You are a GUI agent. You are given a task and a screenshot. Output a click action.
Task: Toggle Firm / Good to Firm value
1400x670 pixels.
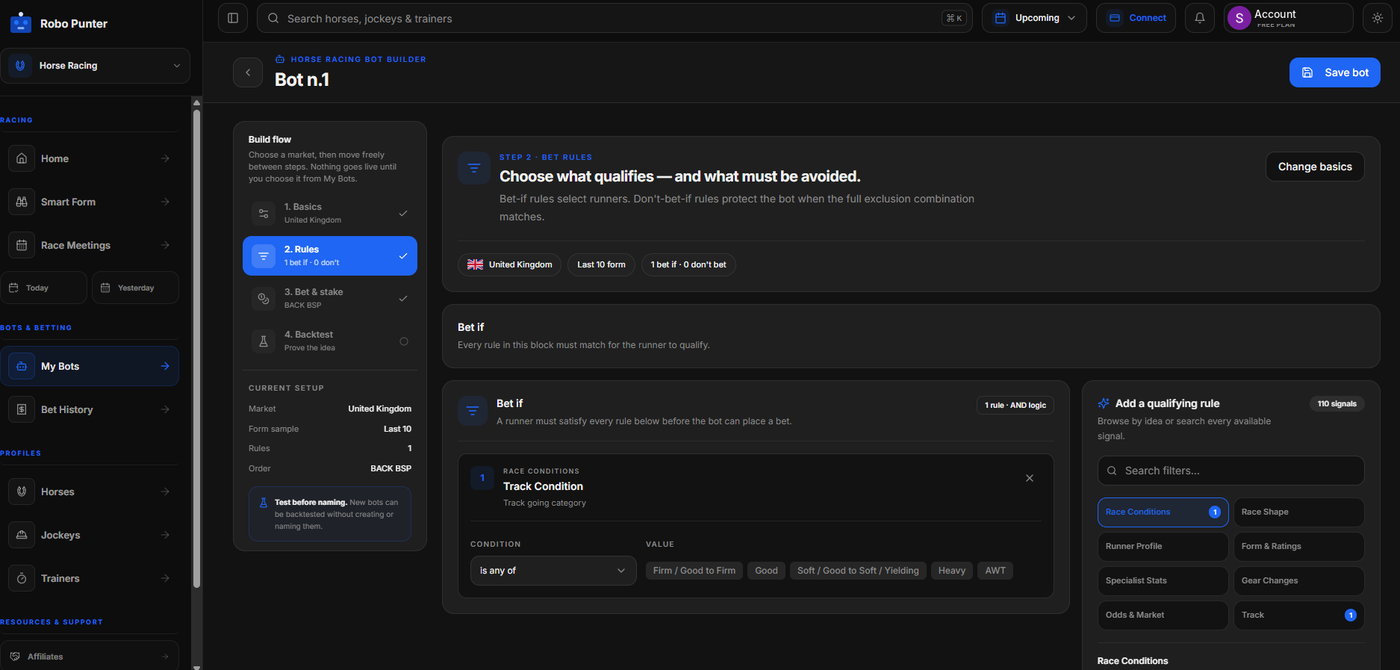pos(695,570)
